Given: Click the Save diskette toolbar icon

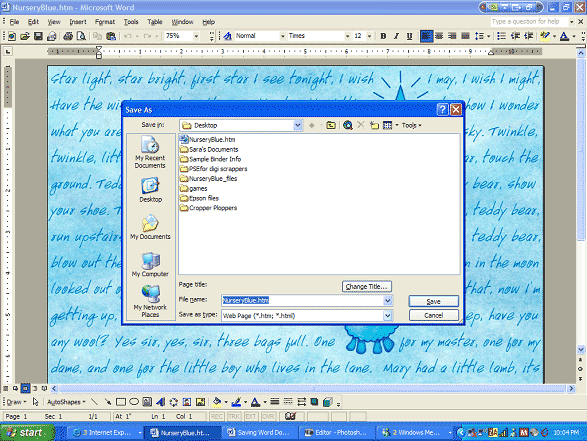Looking at the screenshot, I should tap(38, 36).
